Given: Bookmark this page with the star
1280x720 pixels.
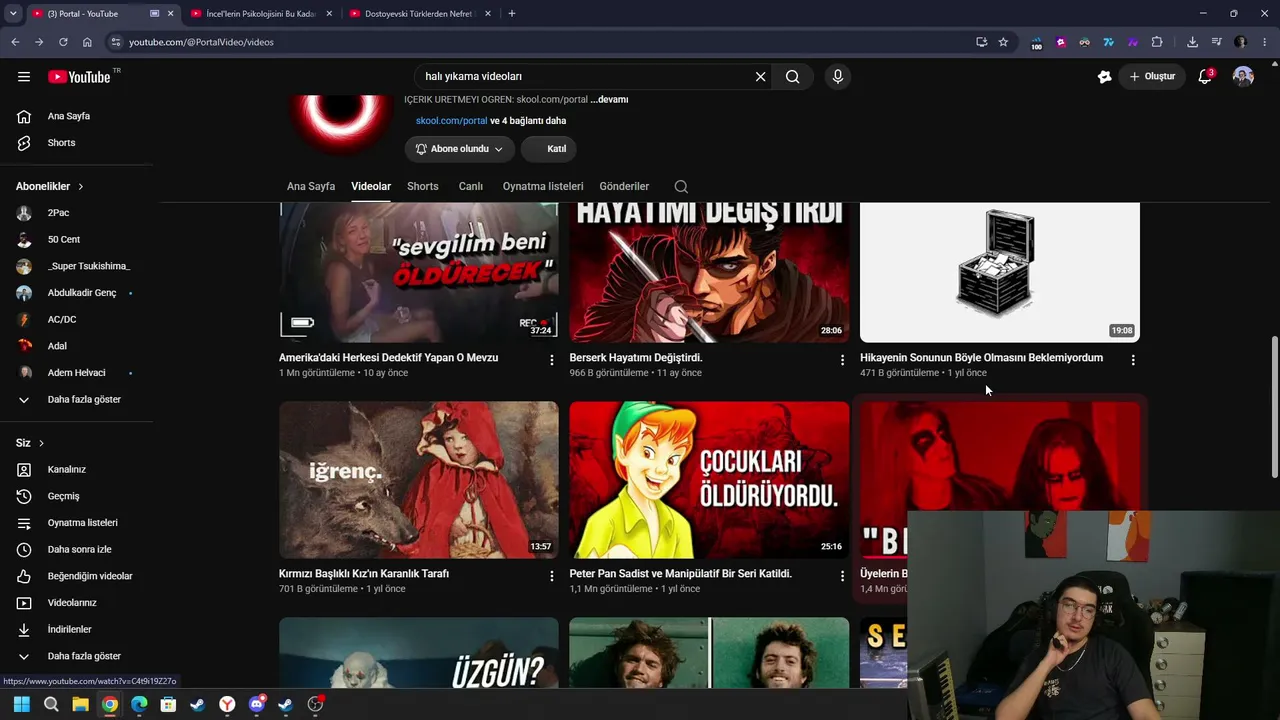Looking at the screenshot, I should [1003, 42].
